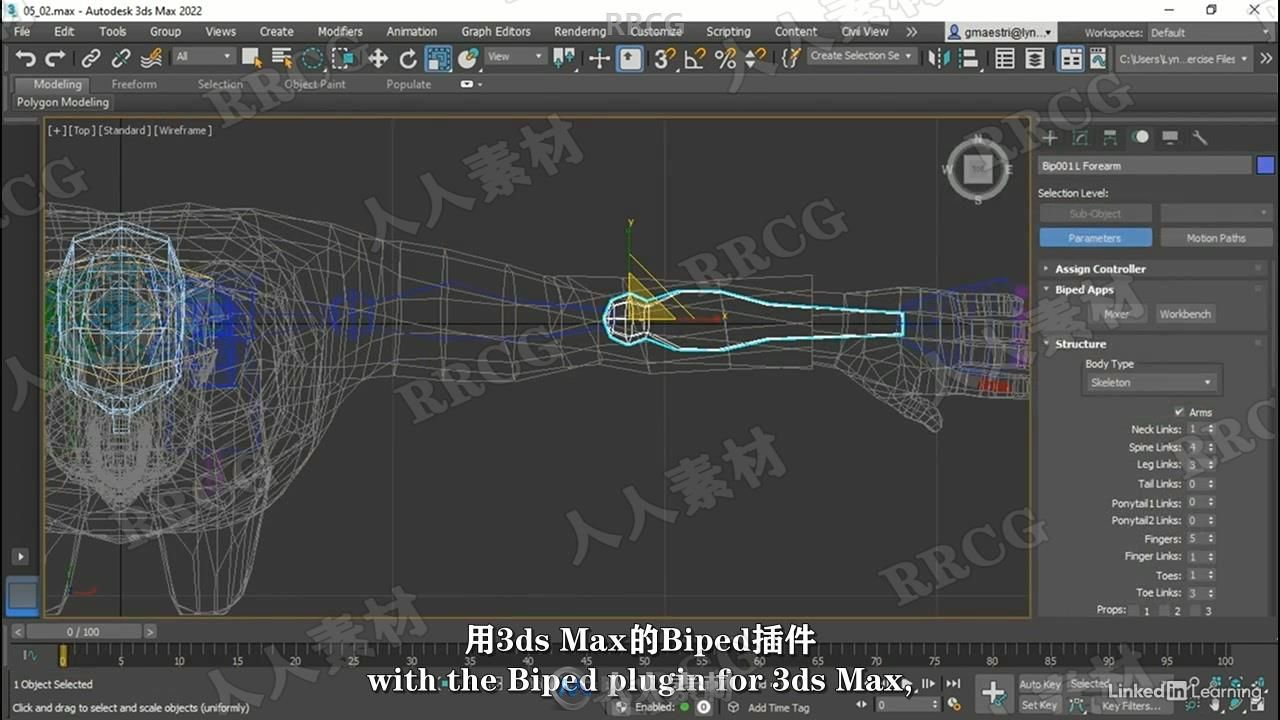Open the Body Type Skeleton dropdown

tap(1151, 383)
